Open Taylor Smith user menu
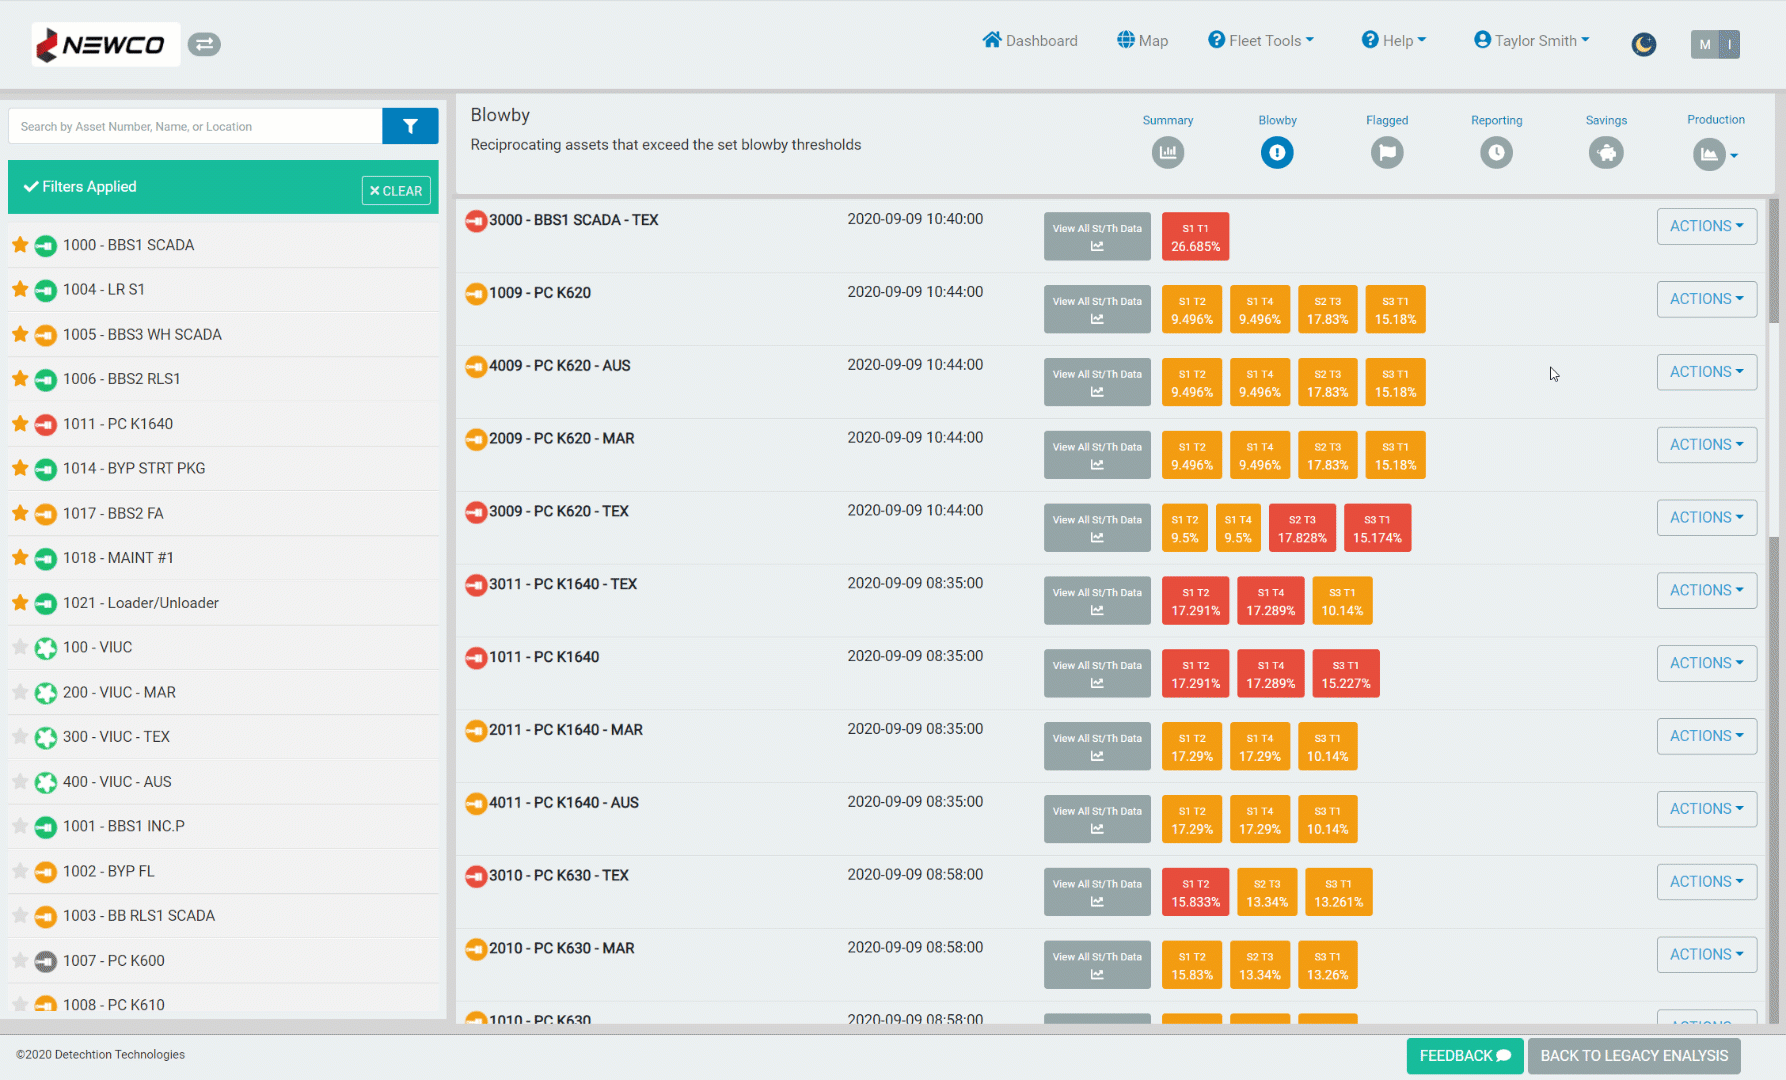The image size is (1786, 1080). (1532, 40)
